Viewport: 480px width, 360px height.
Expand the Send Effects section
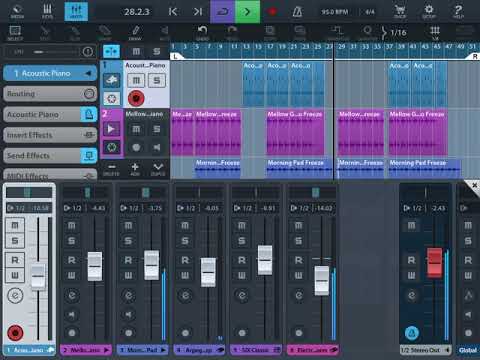50,156
